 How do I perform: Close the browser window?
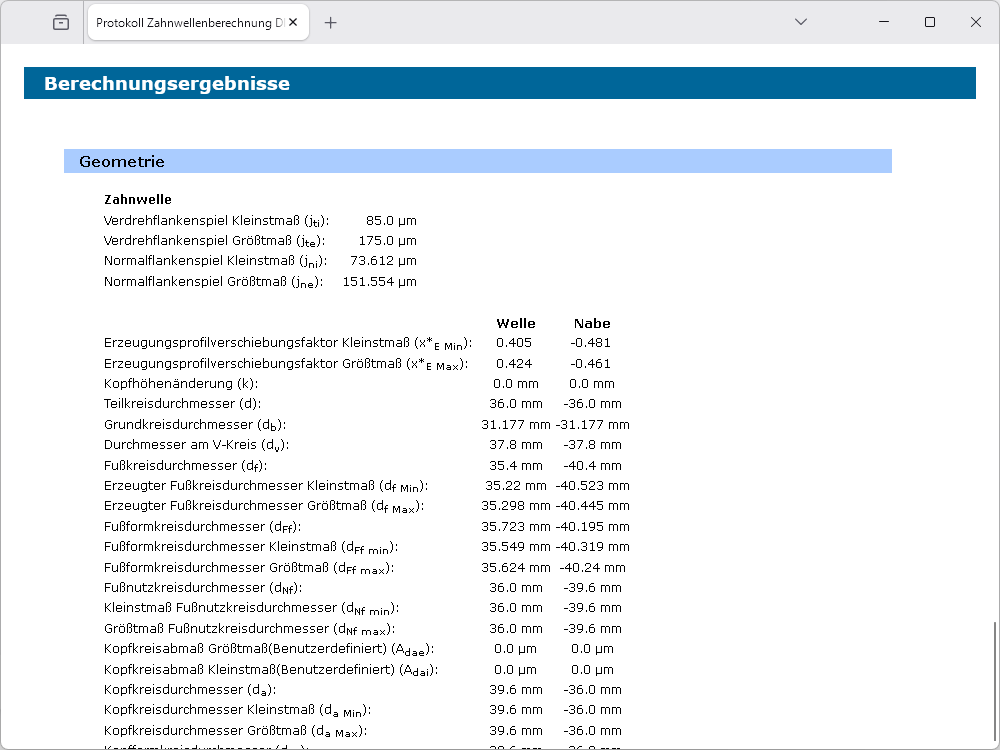point(976,22)
